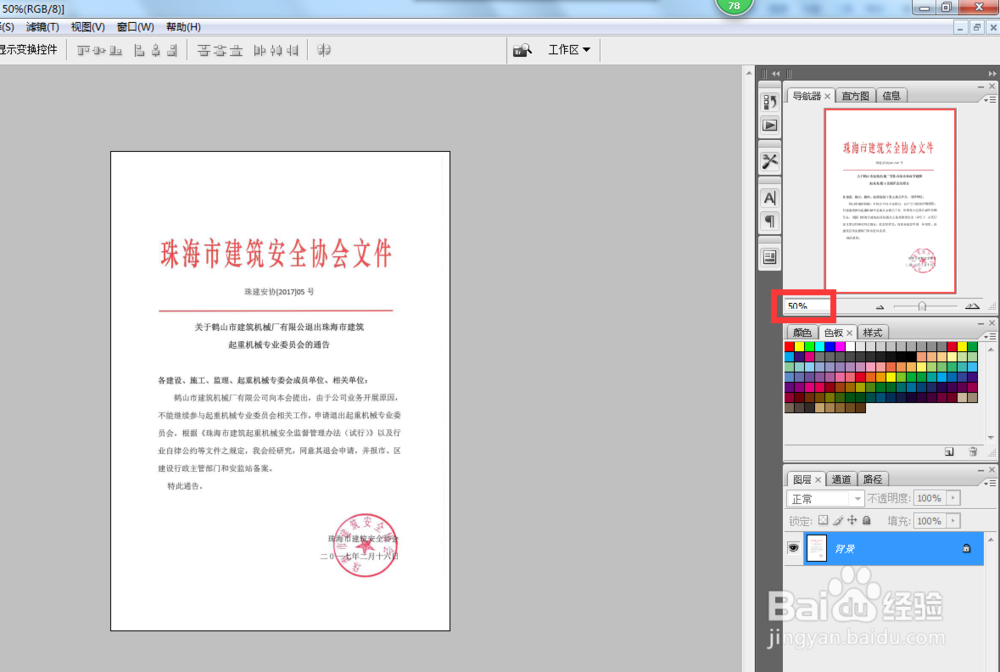Create new swatch from foreground color
This screenshot has width=1000, height=672.
[949, 451]
